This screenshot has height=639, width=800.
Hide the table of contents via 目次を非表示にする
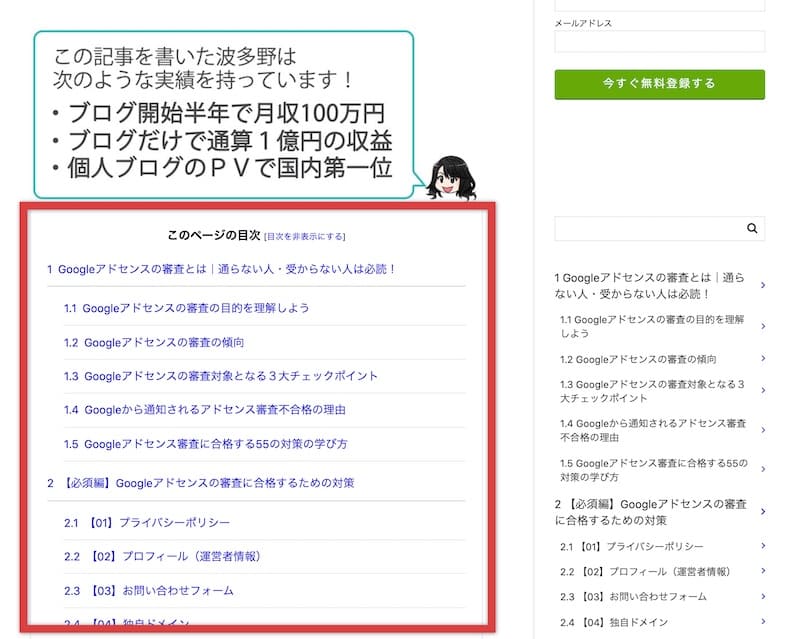[x=304, y=237]
